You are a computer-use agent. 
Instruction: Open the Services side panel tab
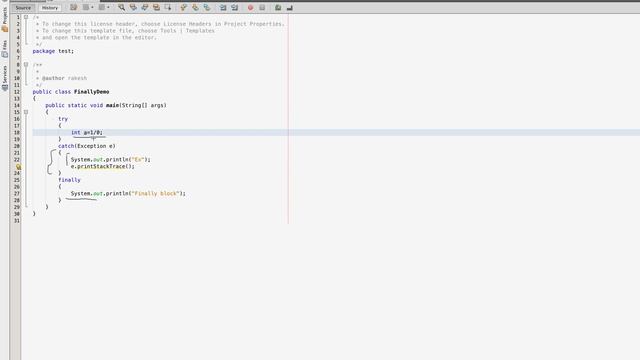coord(4,78)
